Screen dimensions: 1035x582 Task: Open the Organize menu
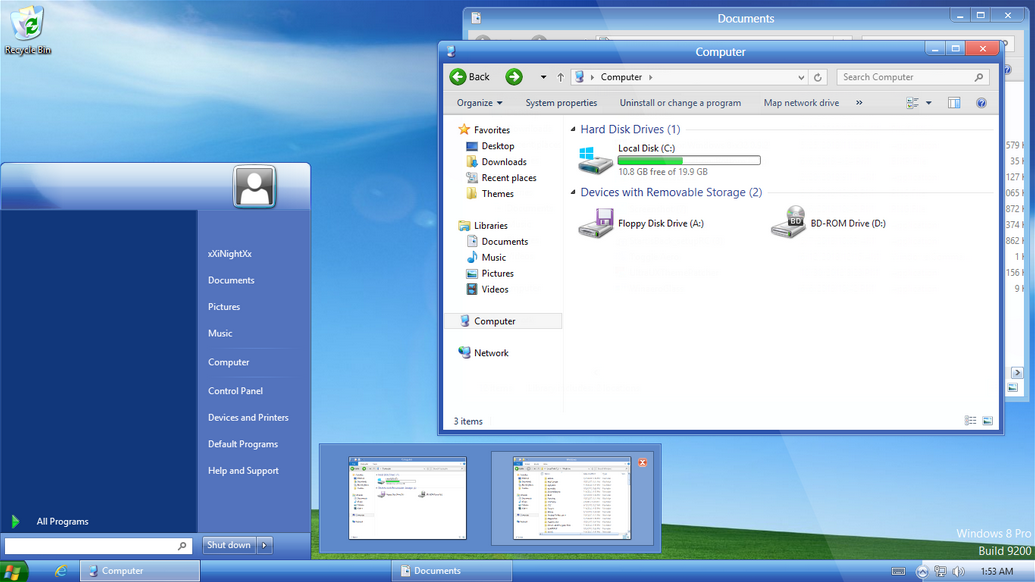point(479,103)
